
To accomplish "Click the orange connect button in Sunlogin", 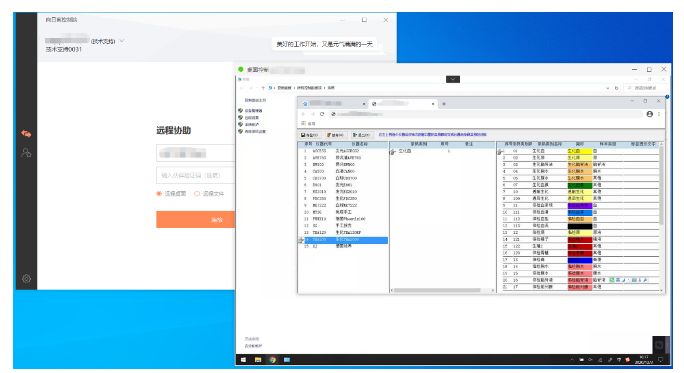I will coord(195,219).
